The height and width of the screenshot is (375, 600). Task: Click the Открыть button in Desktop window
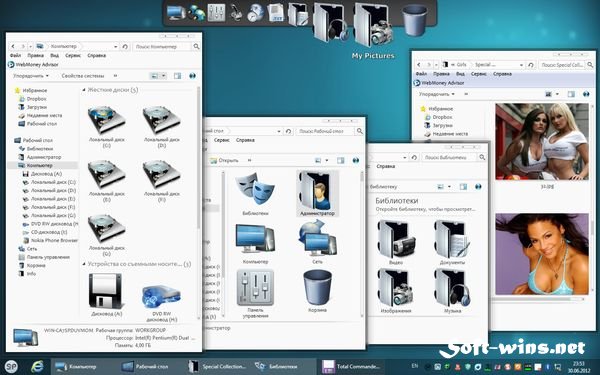225,160
